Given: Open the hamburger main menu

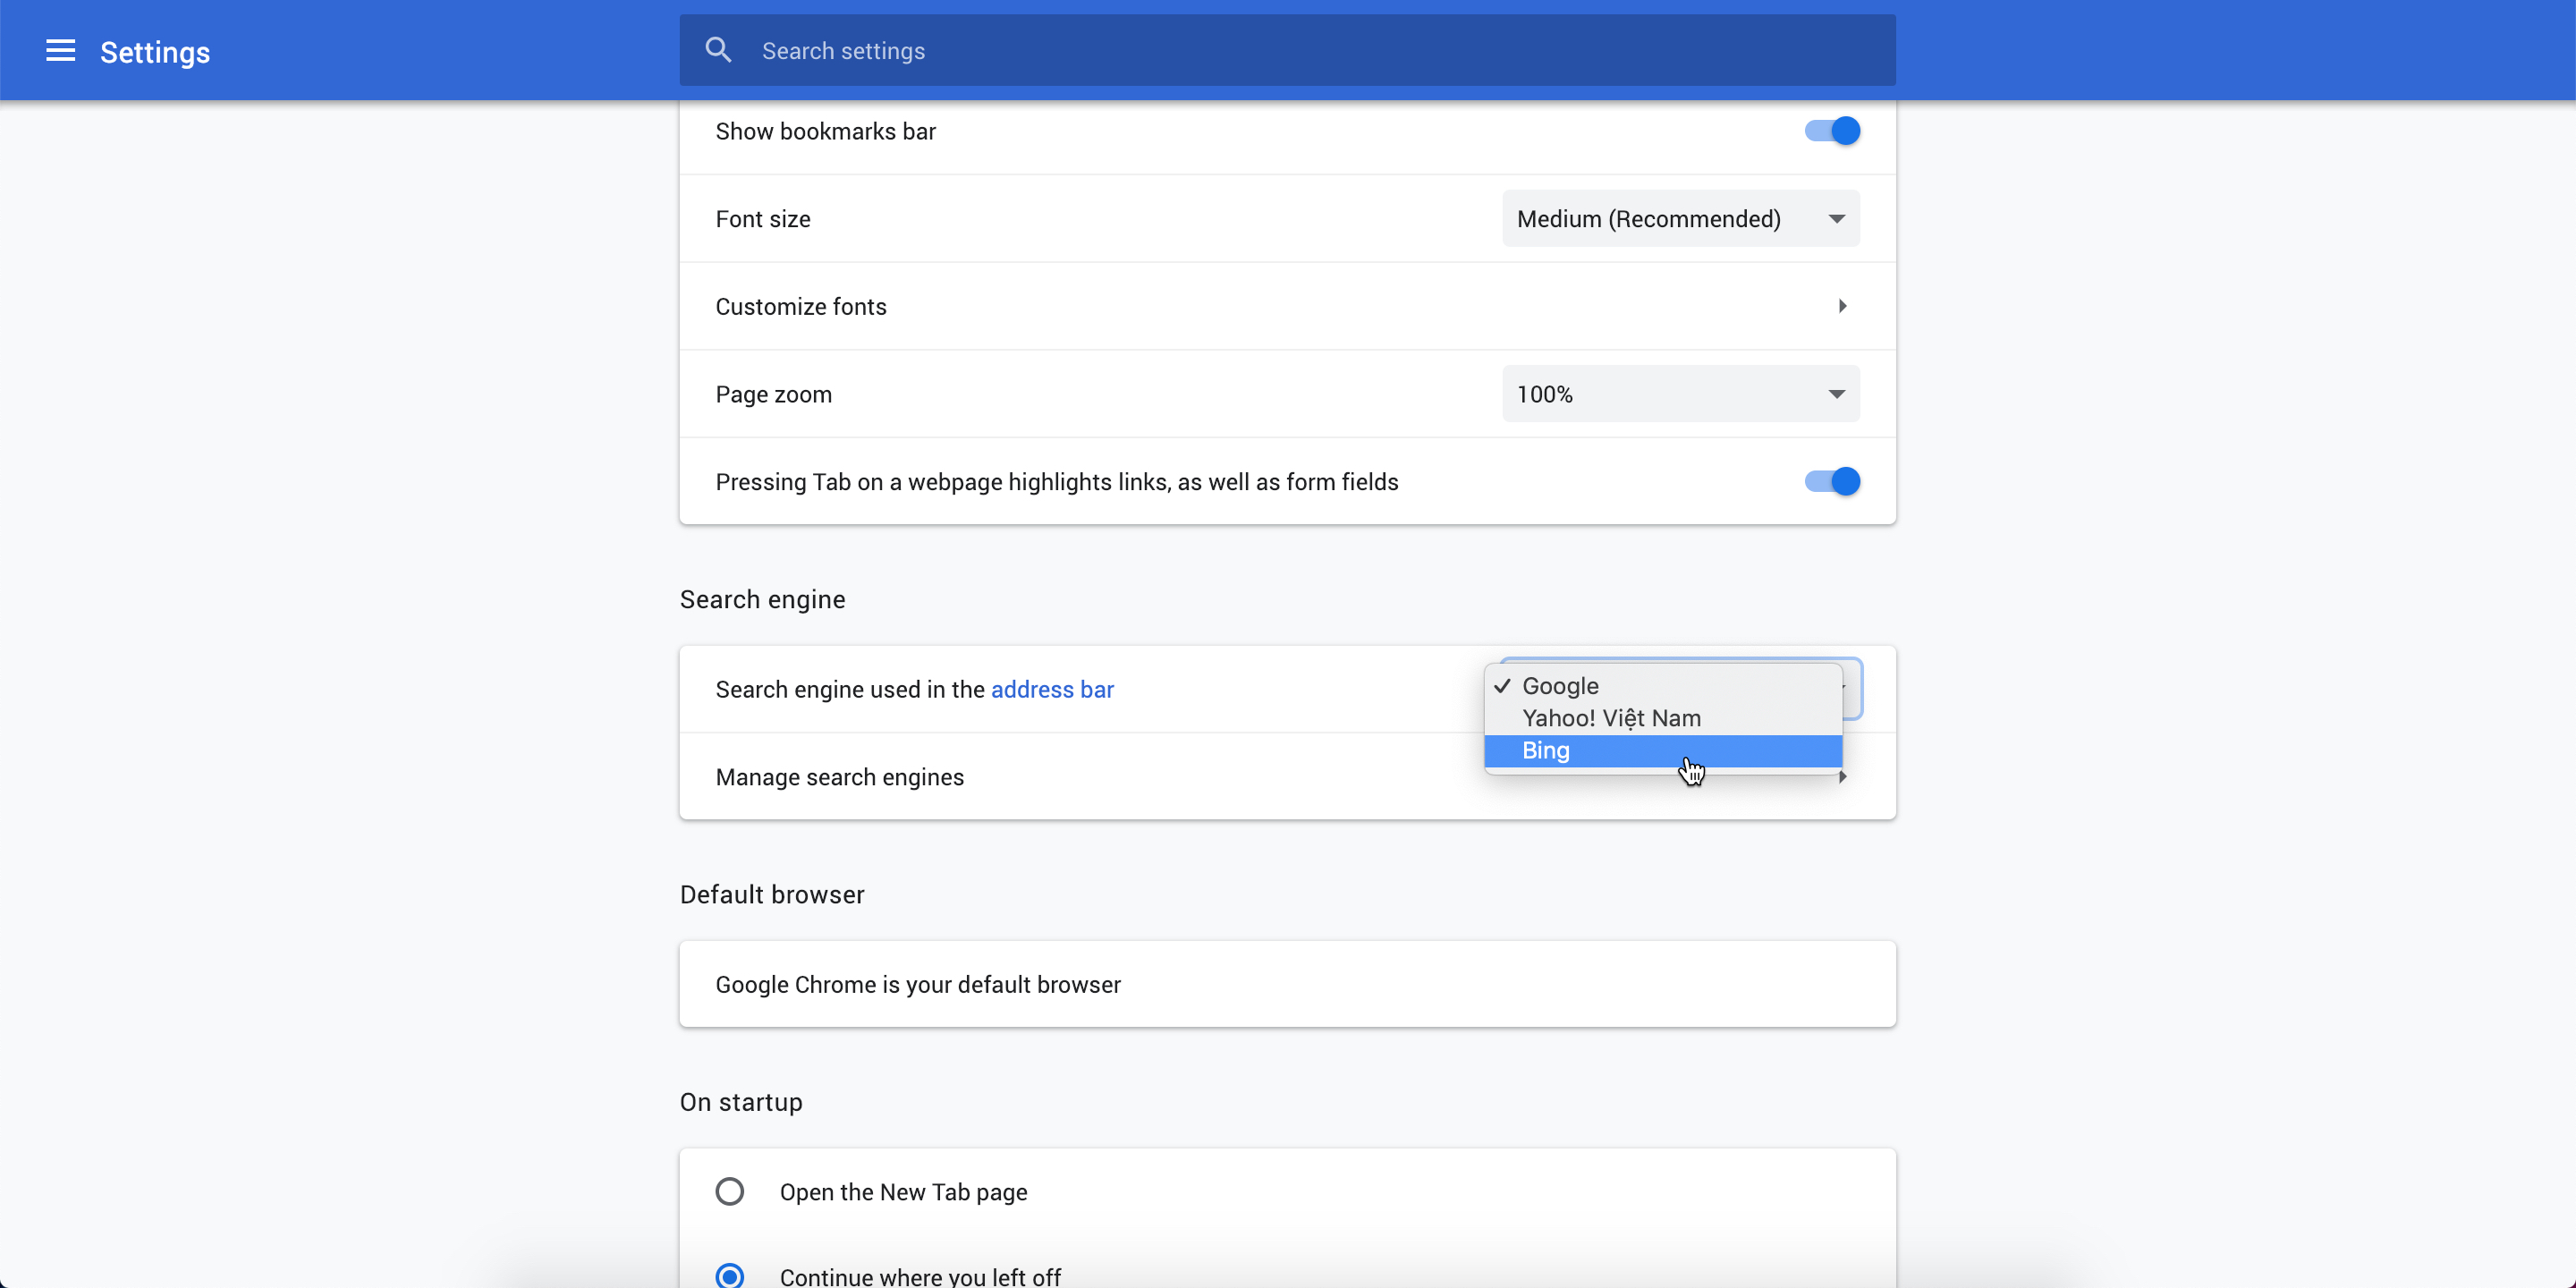Looking at the screenshot, I should tap(60, 51).
